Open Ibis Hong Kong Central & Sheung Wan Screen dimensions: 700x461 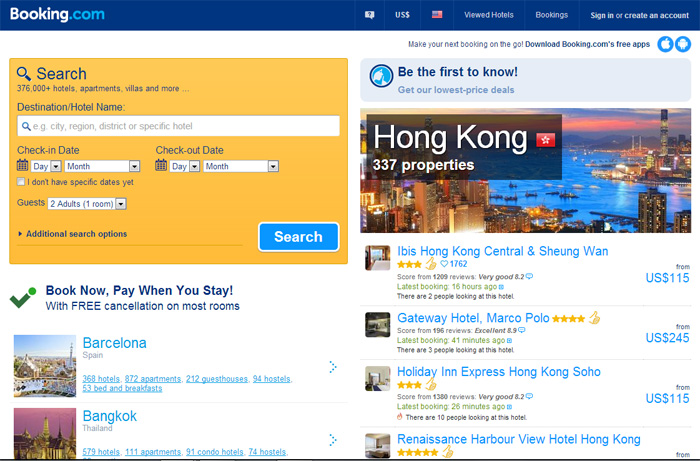point(503,251)
